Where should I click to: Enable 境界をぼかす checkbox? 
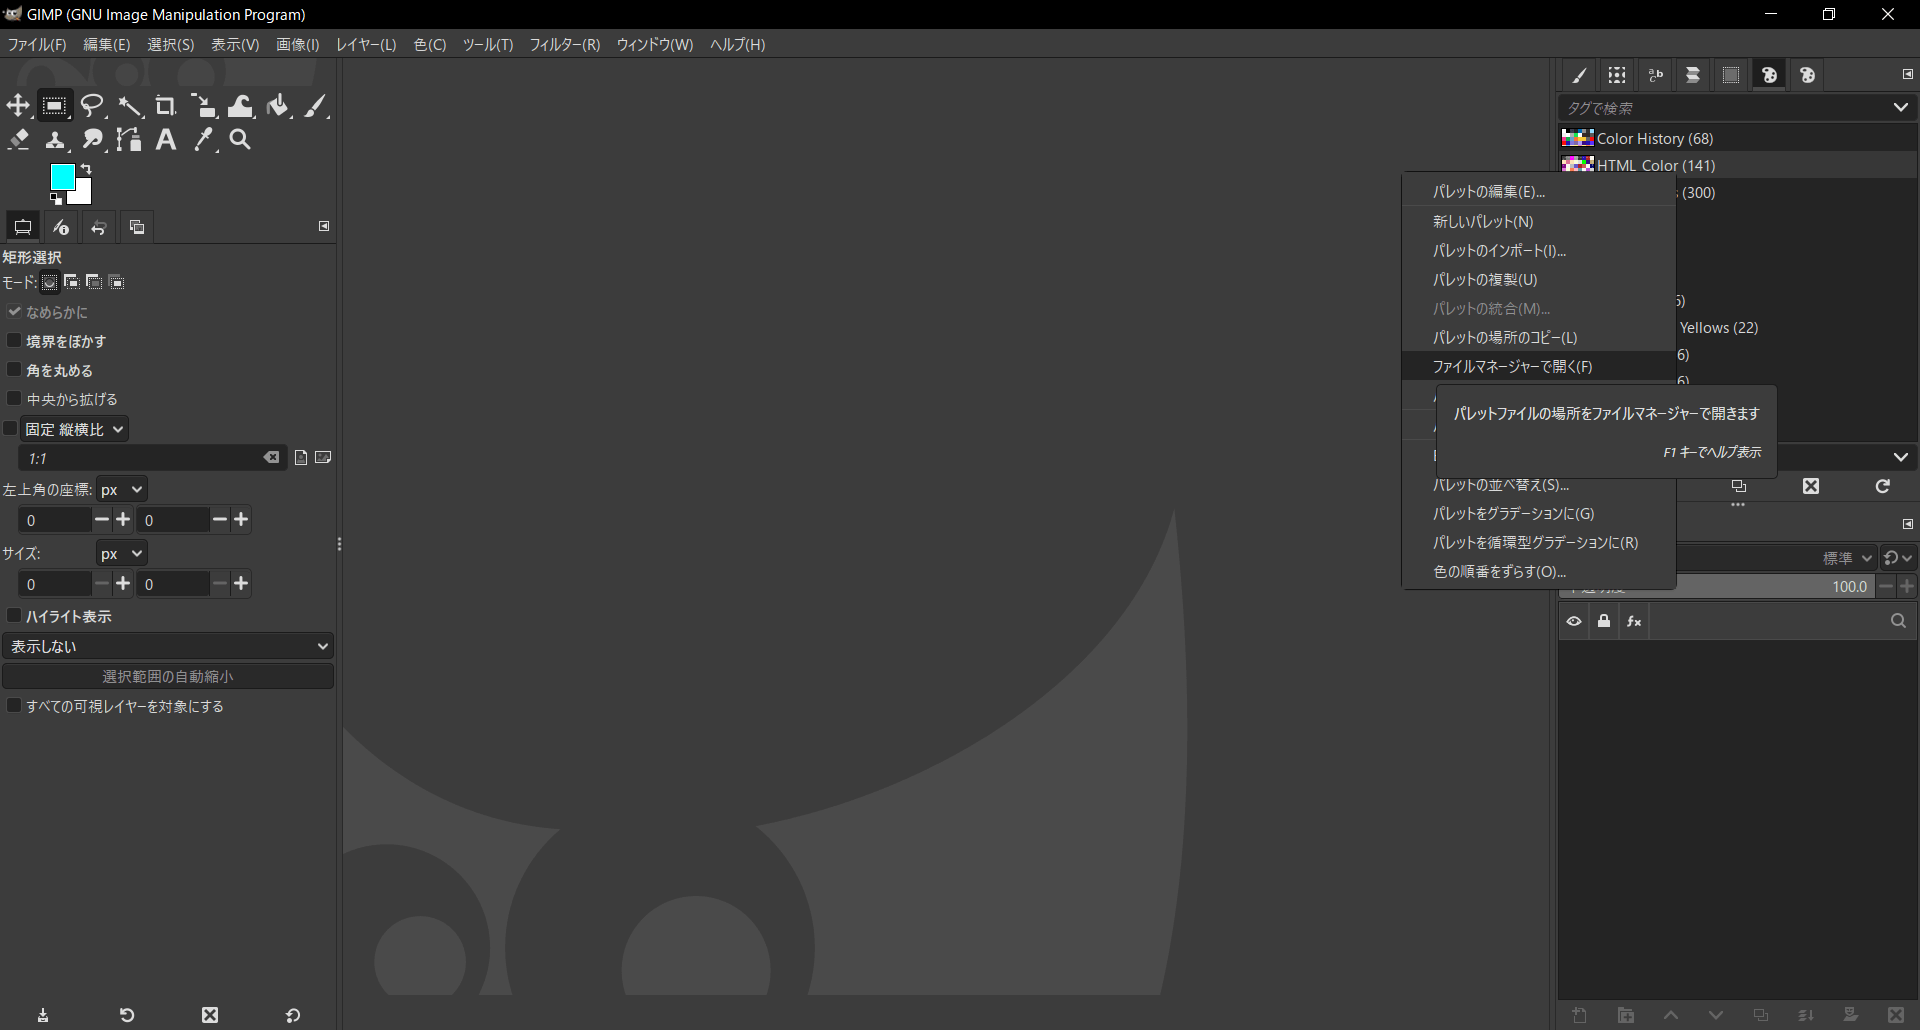pos(14,341)
